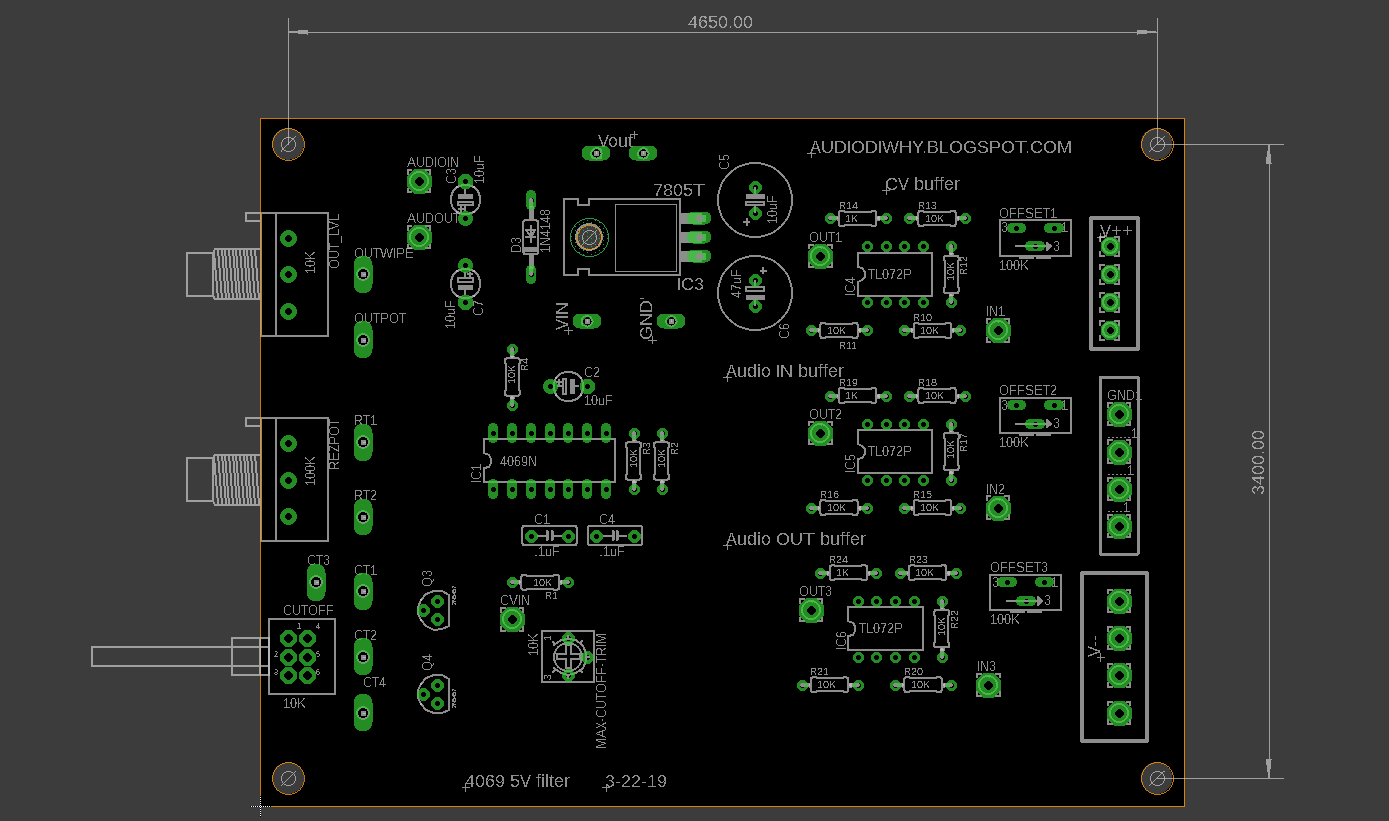Image resolution: width=1389 pixels, height=821 pixels.
Task: Click the AUDIOIN square pad
Action: [418, 180]
